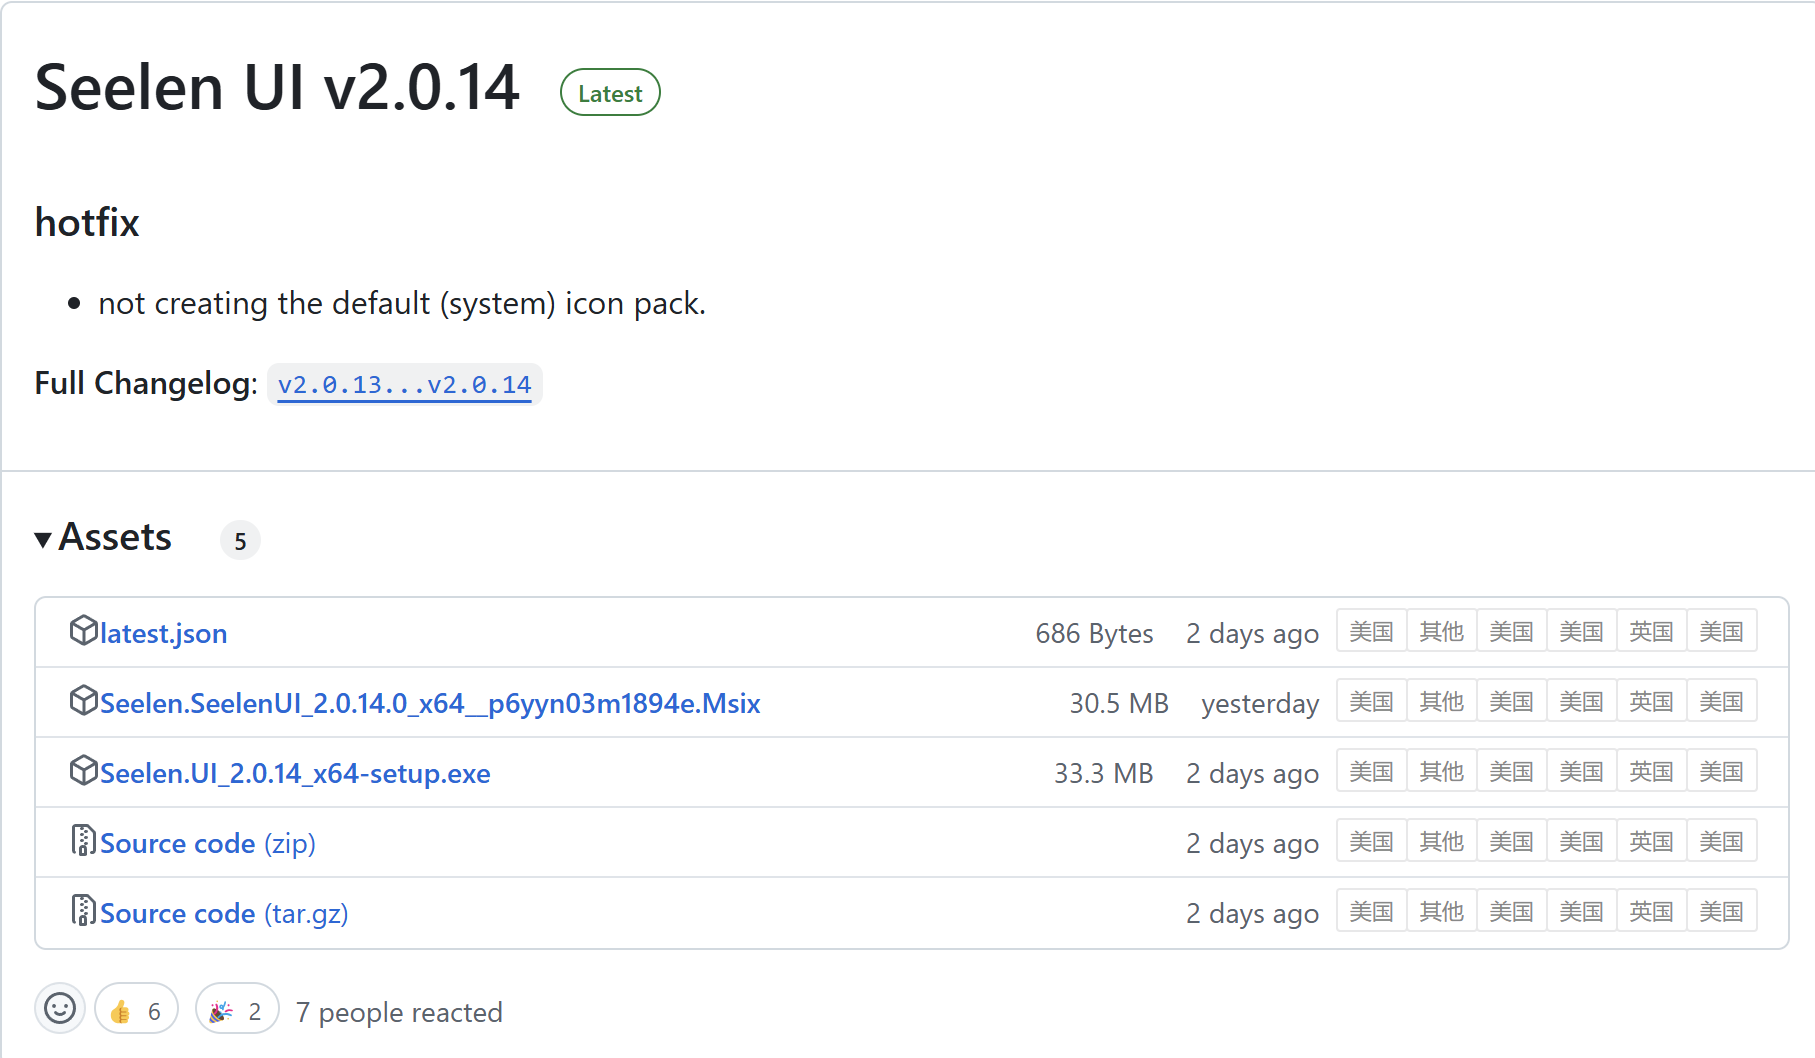Click the Assets heading label
The width and height of the screenshot is (1815, 1058).
[x=115, y=537]
